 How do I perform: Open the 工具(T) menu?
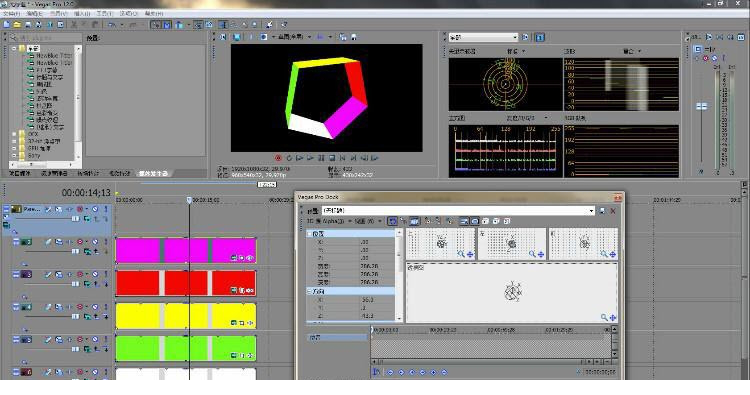(105, 14)
